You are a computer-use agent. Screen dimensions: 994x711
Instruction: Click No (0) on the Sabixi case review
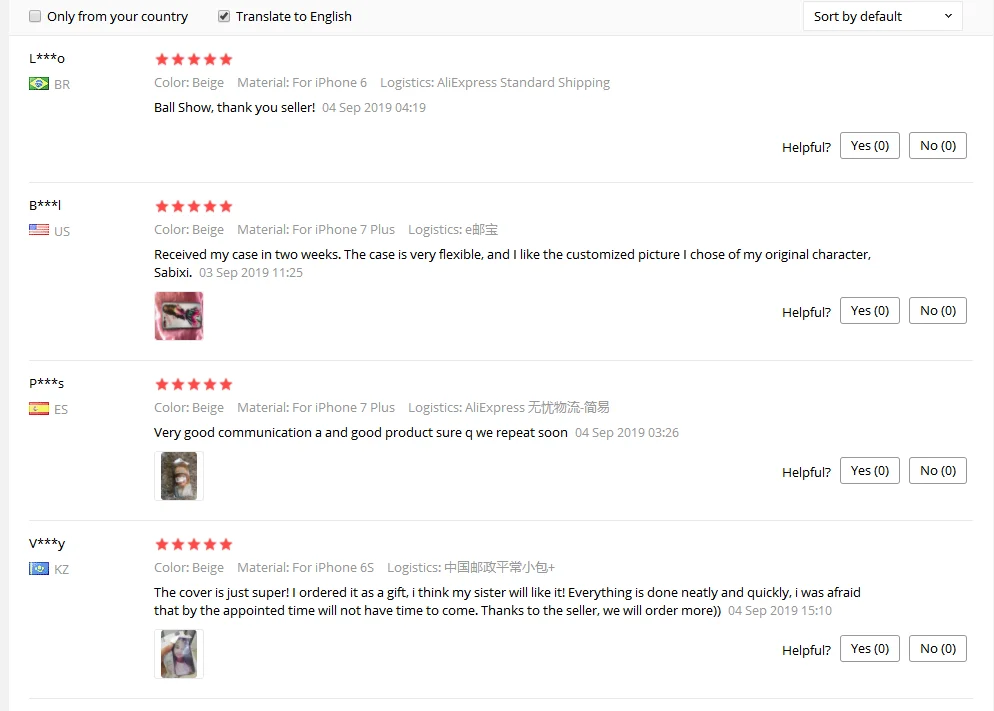point(938,311)
